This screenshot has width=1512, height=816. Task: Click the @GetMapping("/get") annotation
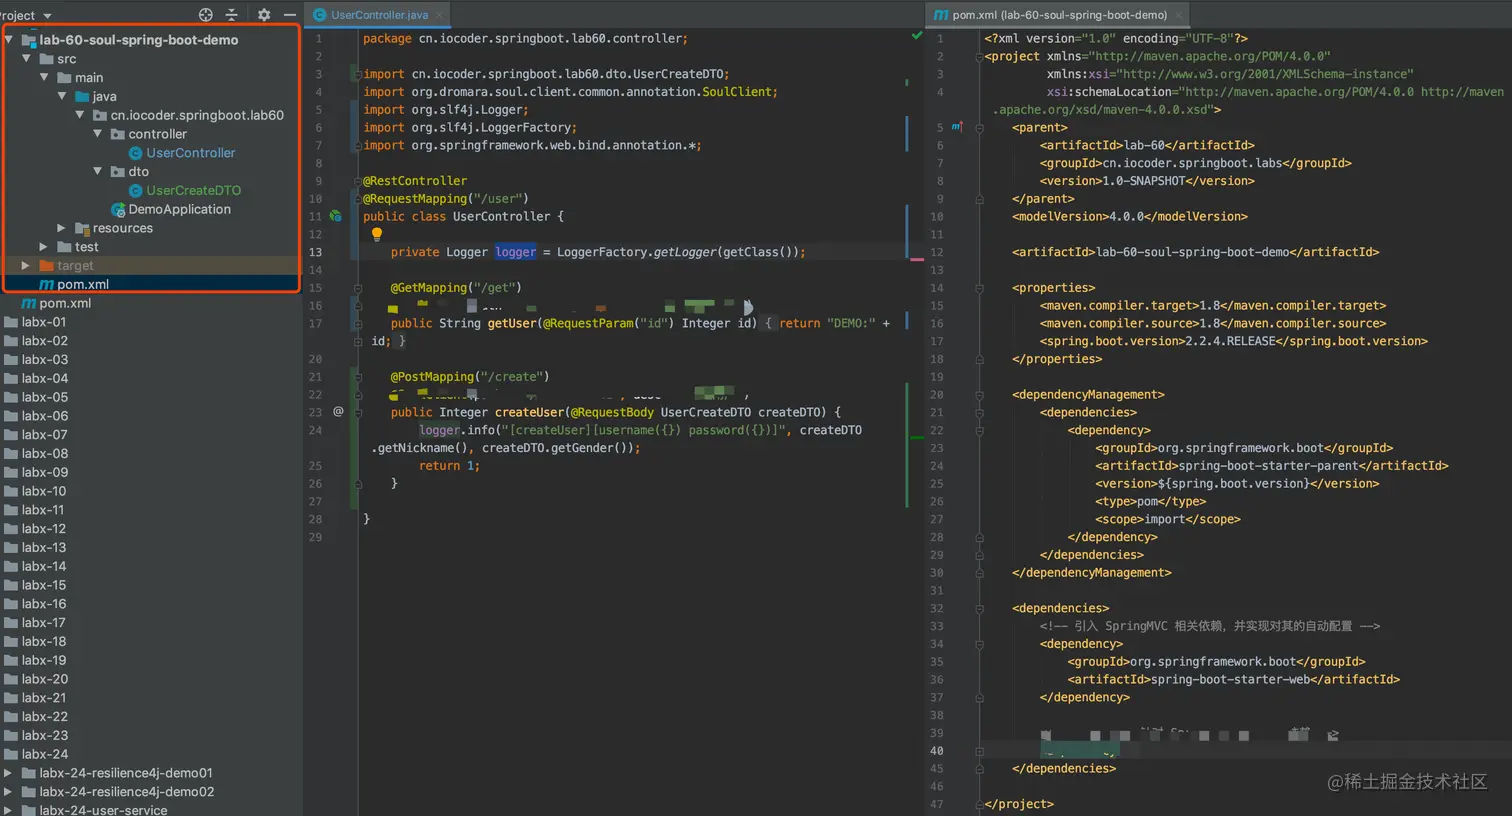coord(456,288)
